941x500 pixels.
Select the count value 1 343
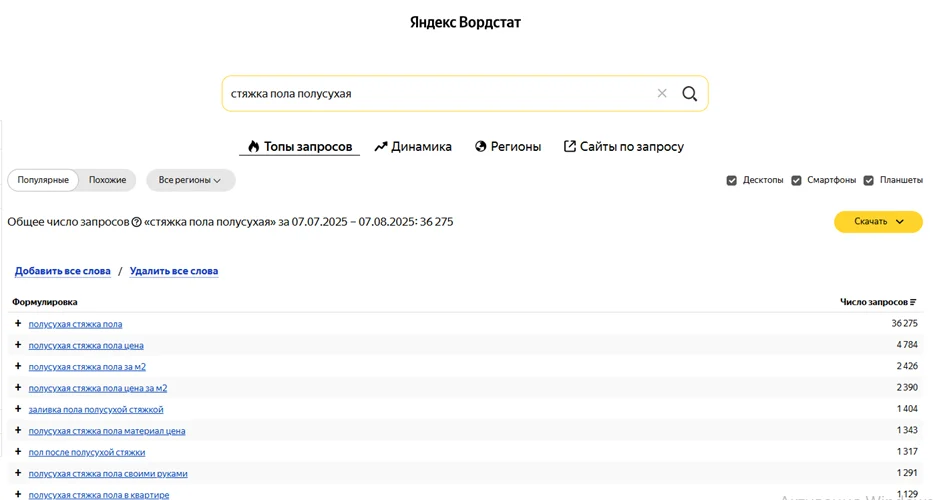[907, 430]
